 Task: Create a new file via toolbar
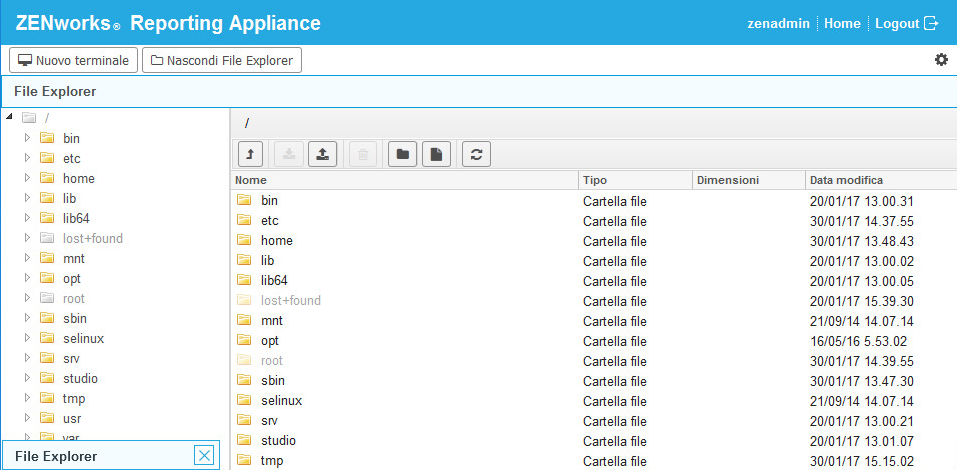(x=437, y=154)
